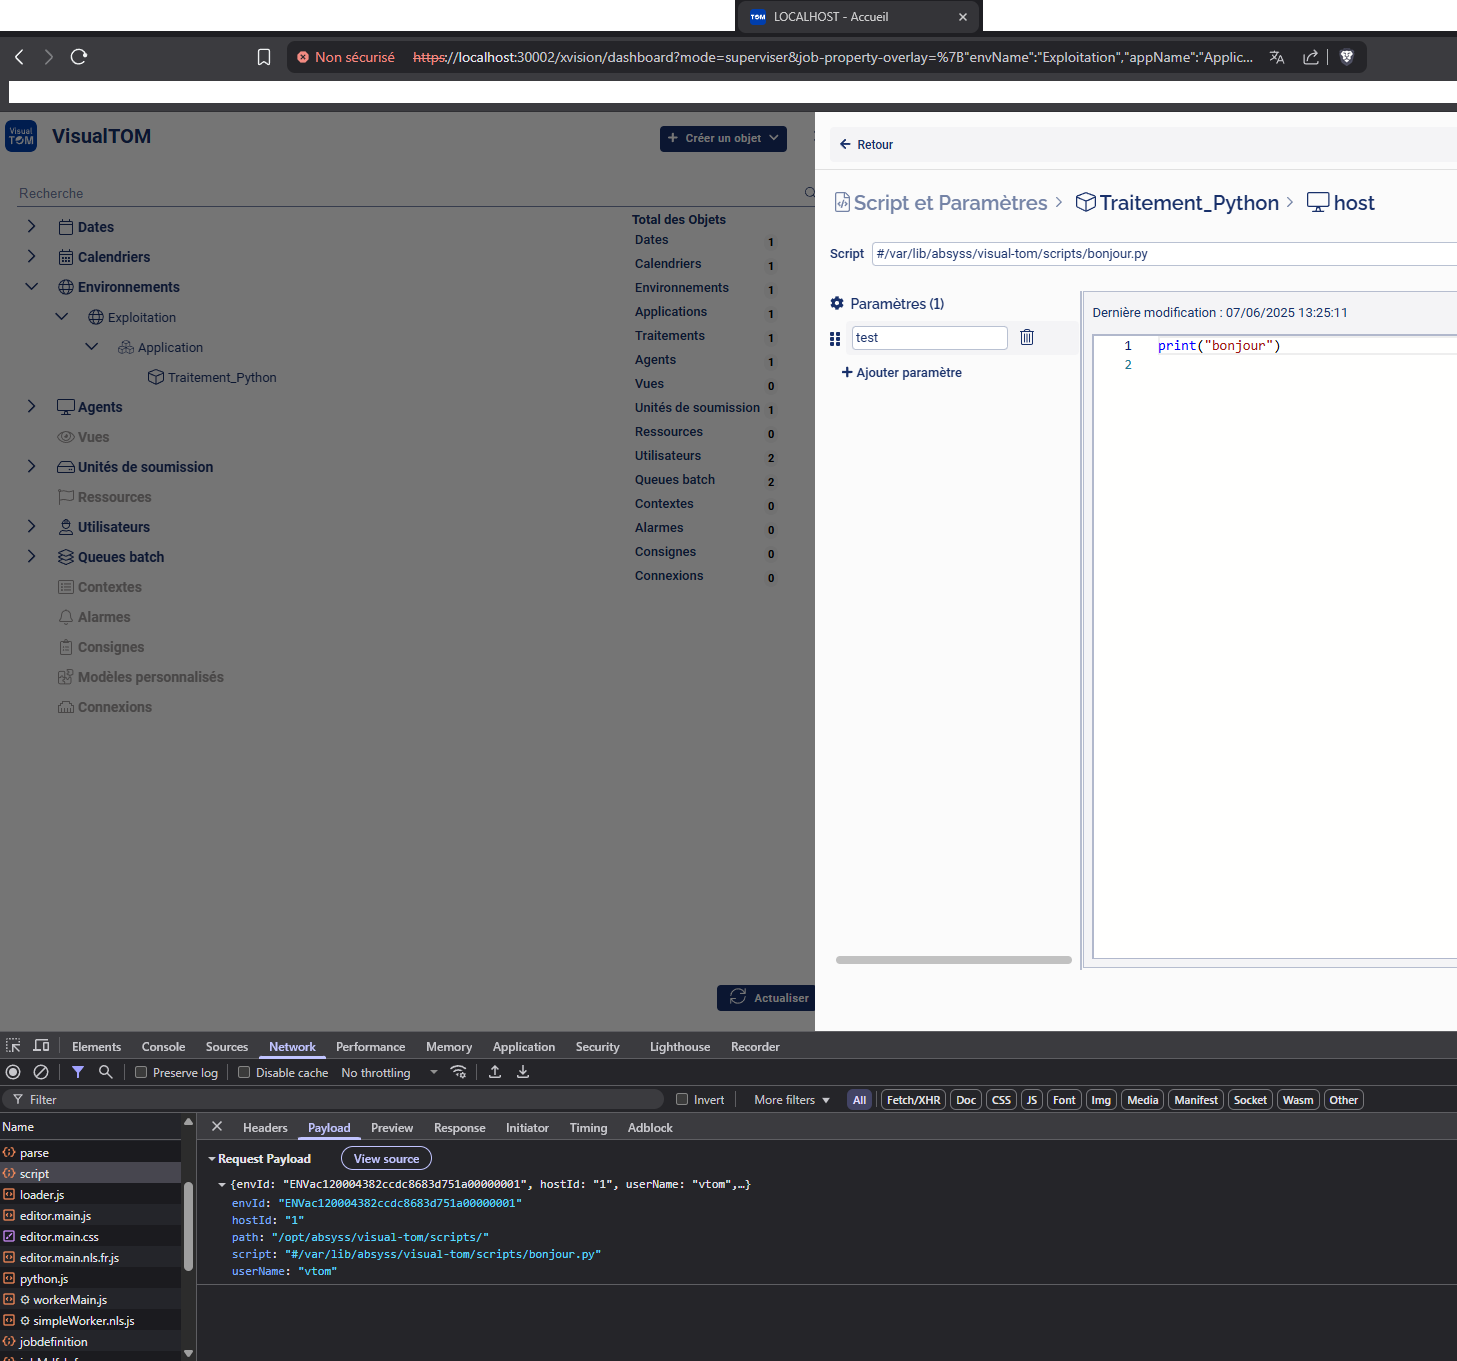Toggle the JS filter chip
This screenshot has width=1457, height=1361.
(x=1032, y=1100)
